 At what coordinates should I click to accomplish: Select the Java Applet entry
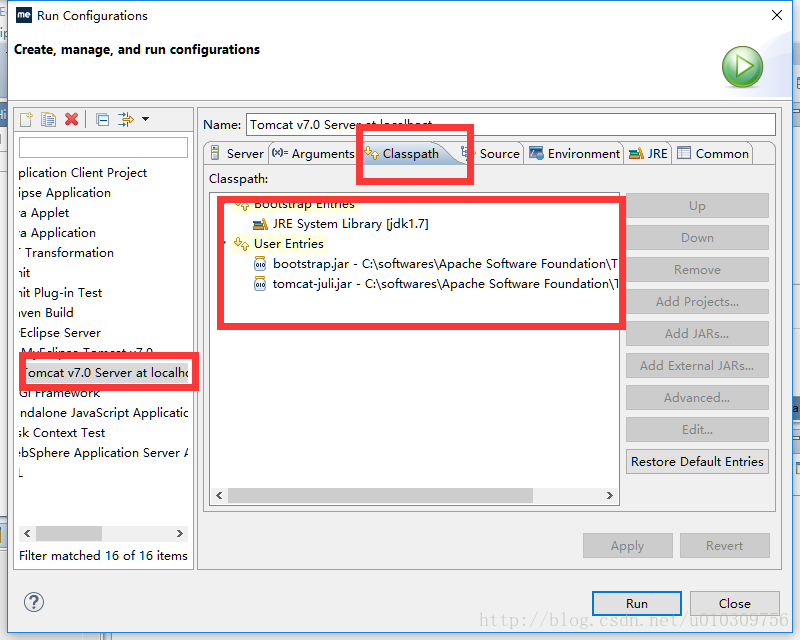44,212
